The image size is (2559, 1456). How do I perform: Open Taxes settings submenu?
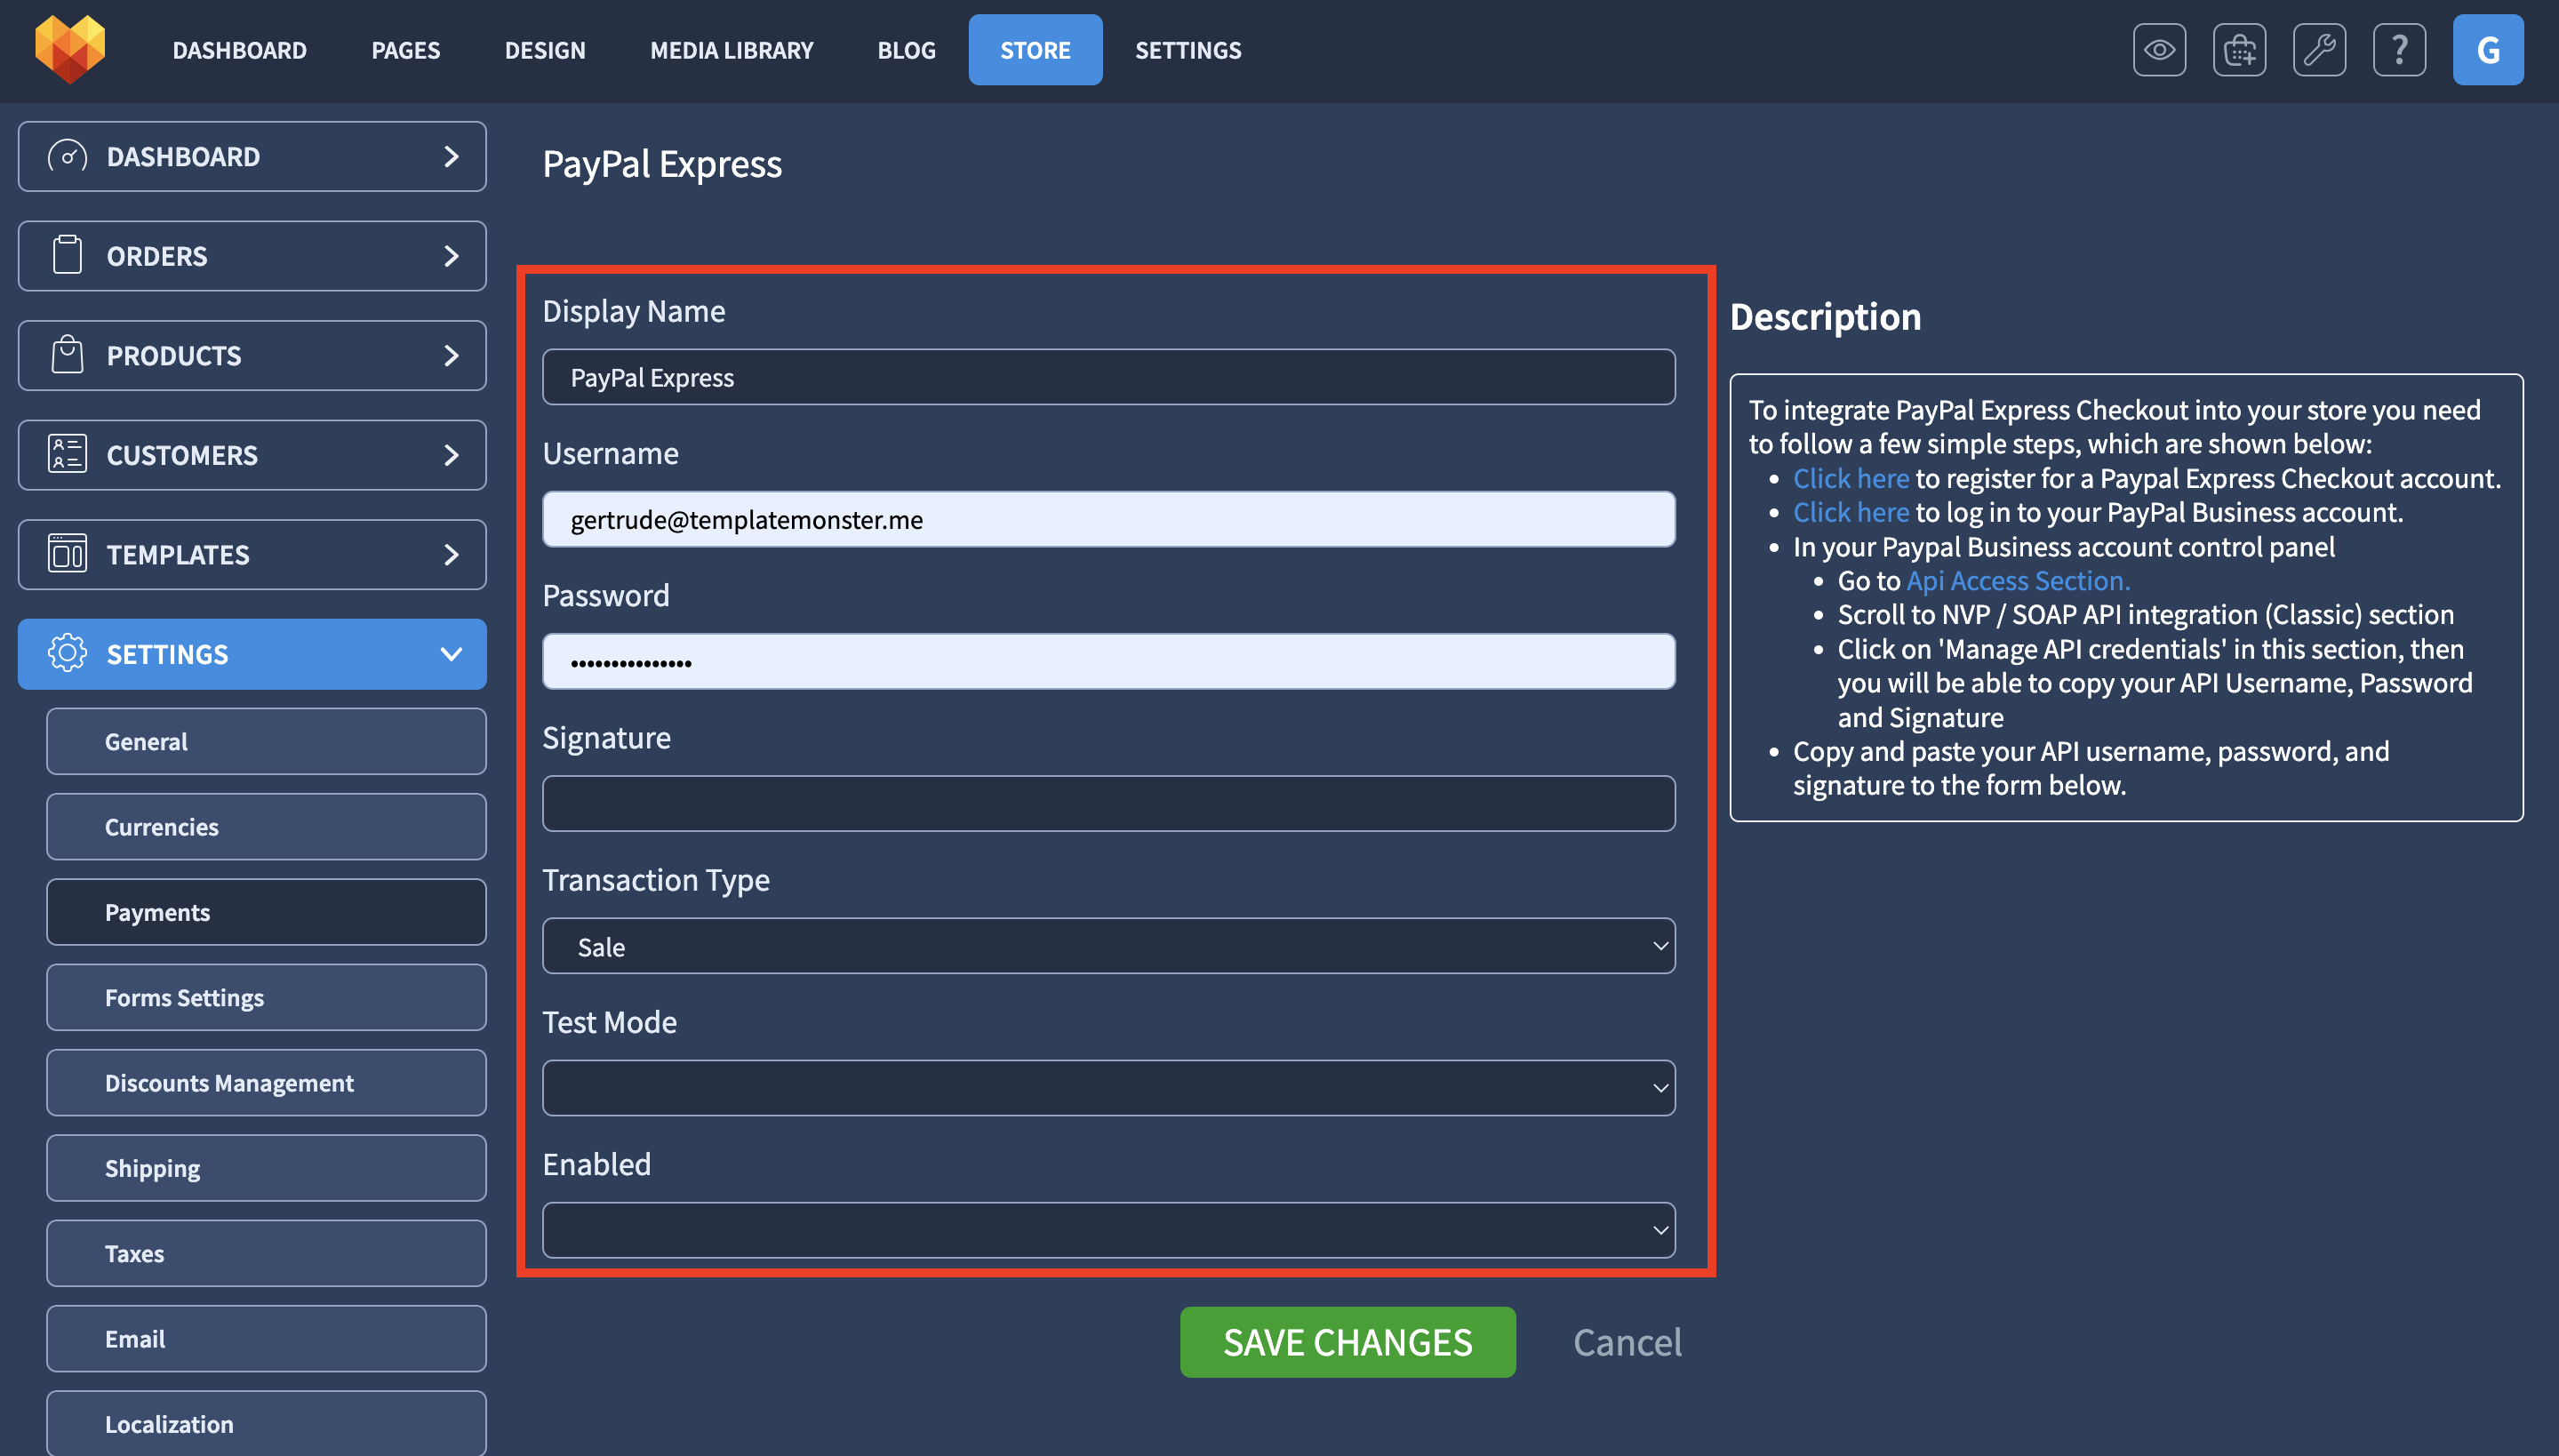266,1253
